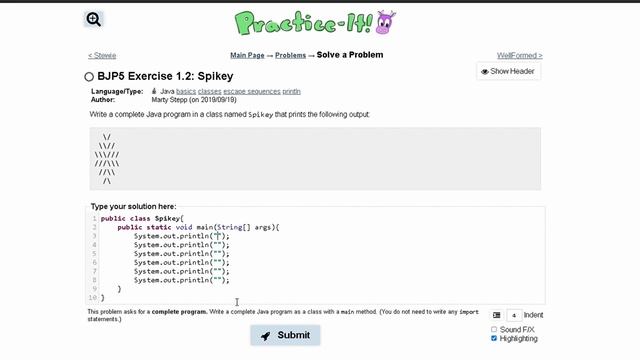
Task: Submit the solution
Action: click(x=285, y=335)
